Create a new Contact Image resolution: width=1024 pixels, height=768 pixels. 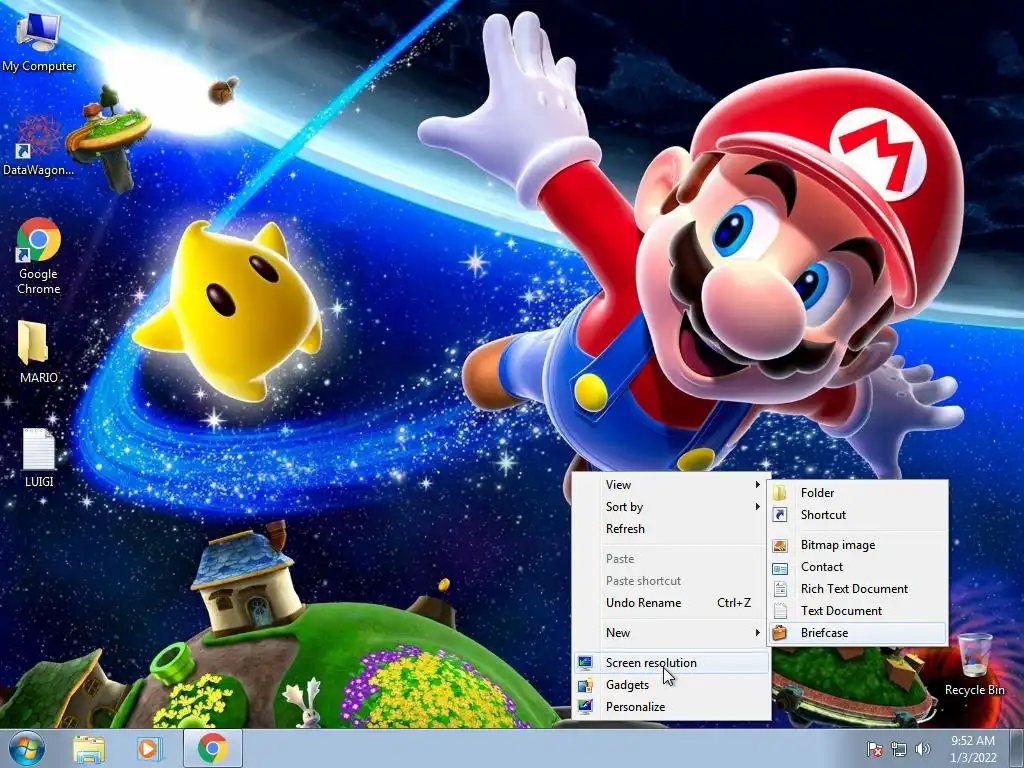[857, 568]
